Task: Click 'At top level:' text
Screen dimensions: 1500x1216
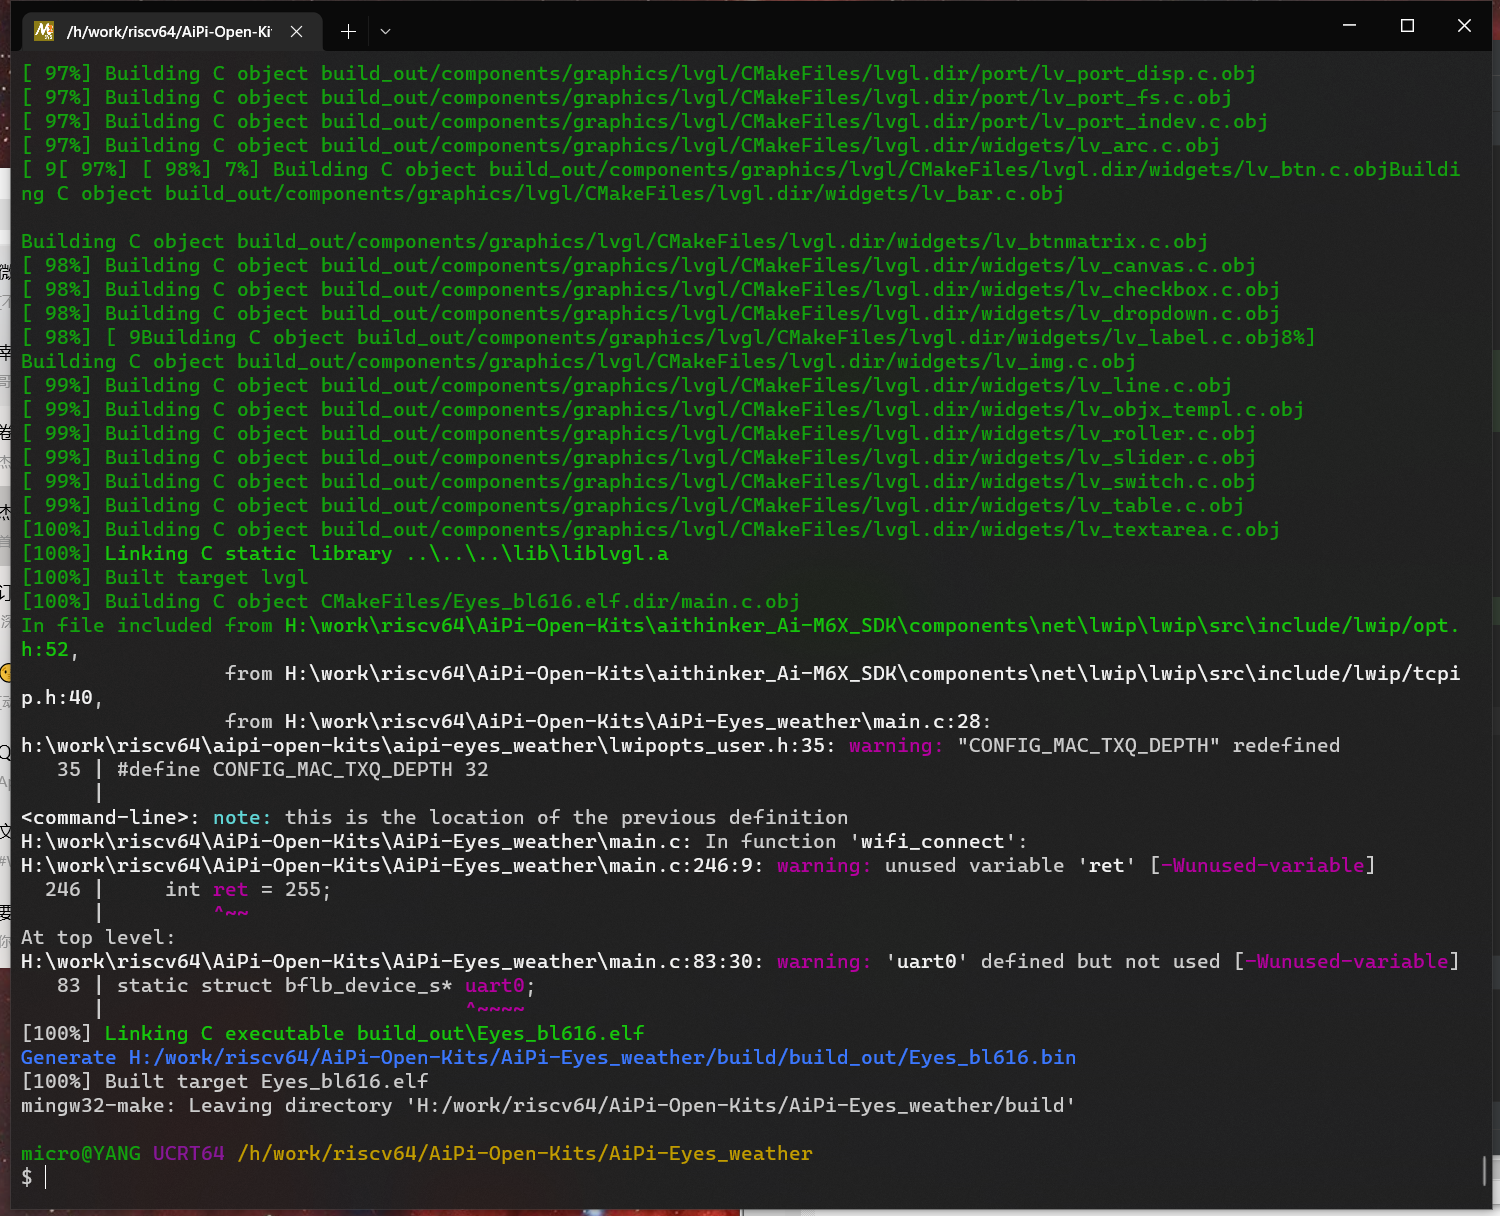Action: (98, 937)
